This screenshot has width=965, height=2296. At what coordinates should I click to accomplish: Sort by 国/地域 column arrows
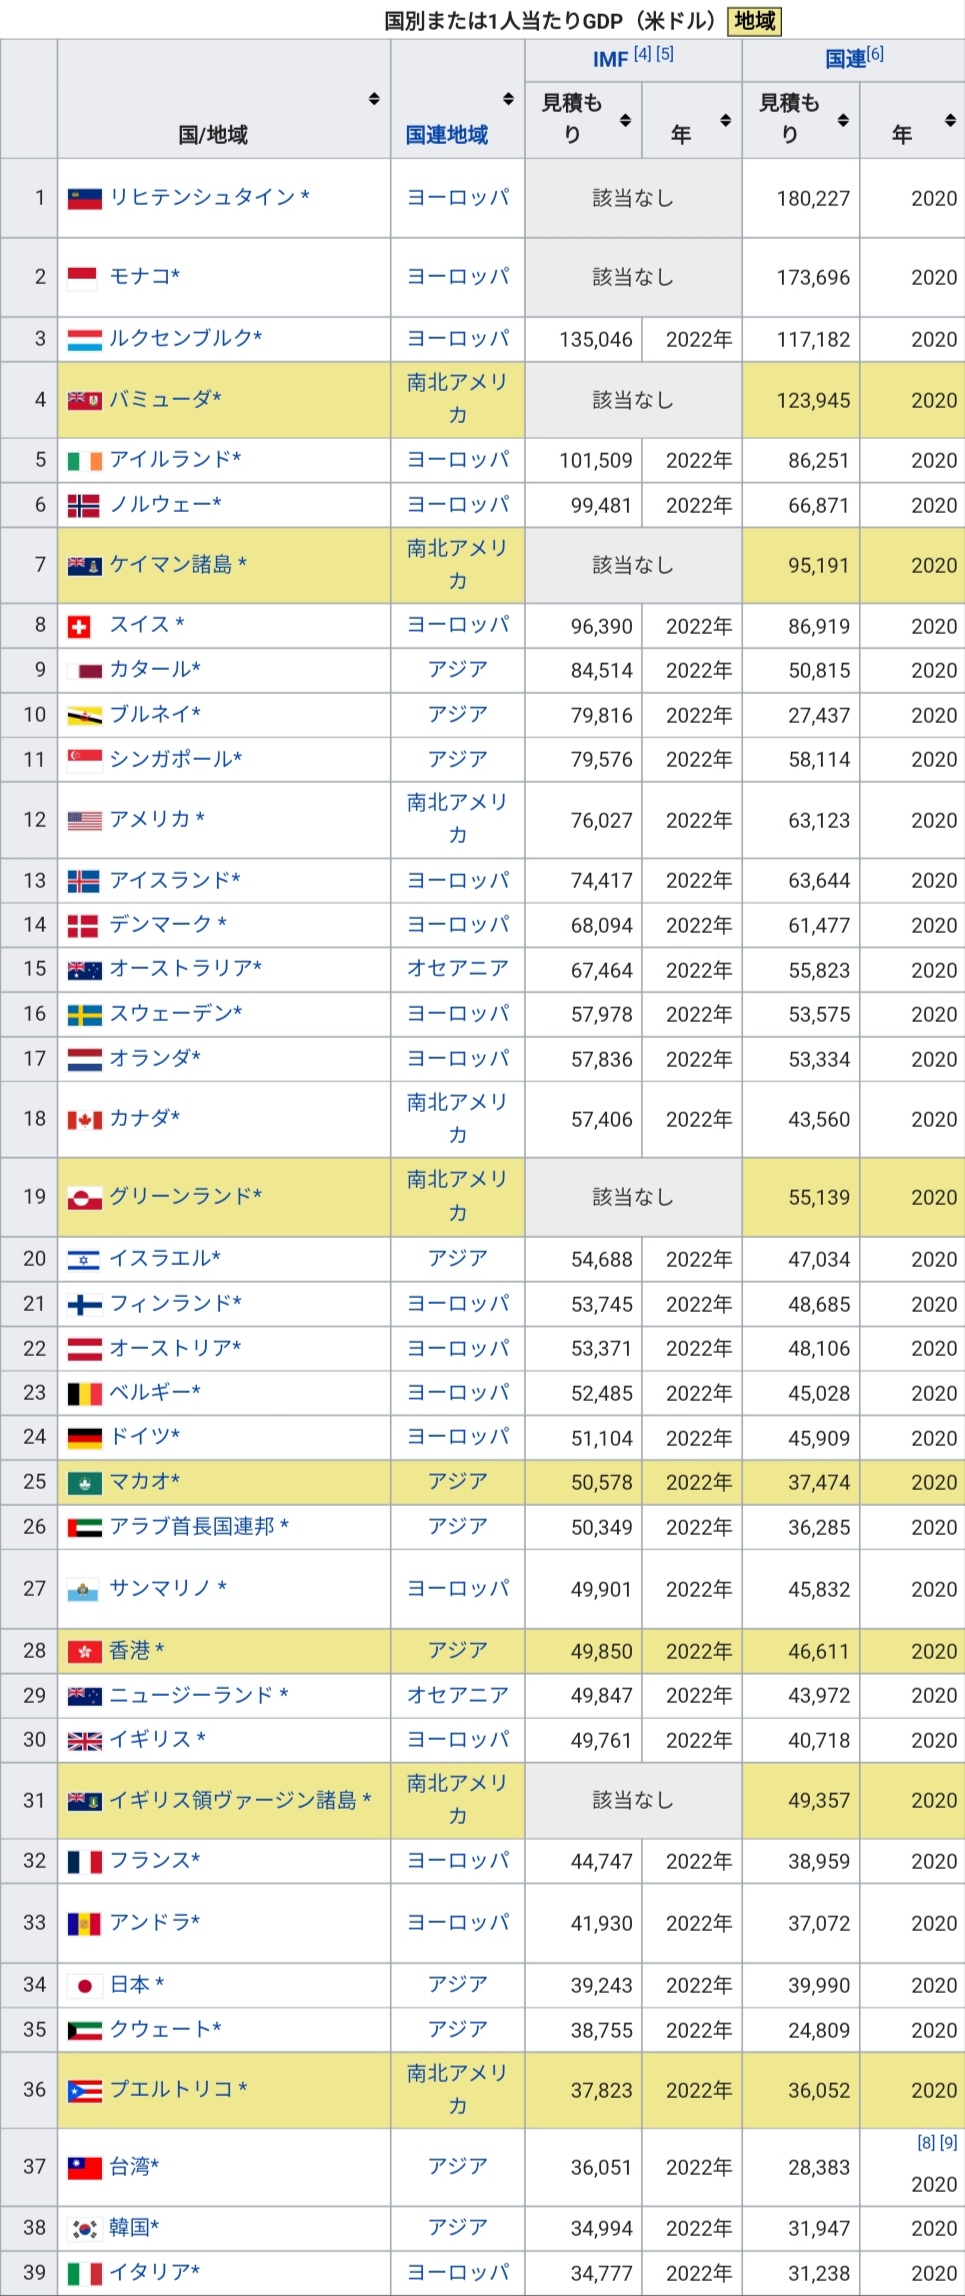[x=374, y=99]
